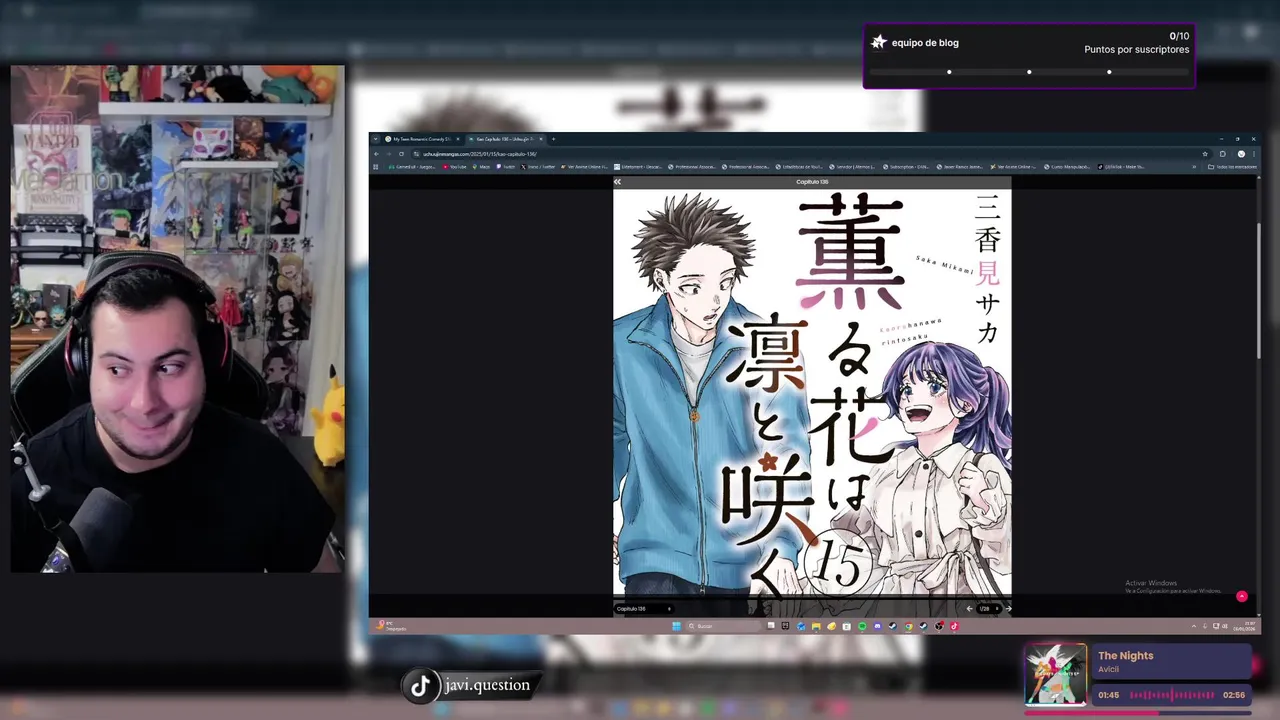1280x720 pixels.
Task: Open OBS Studio from the taskbar
Action: [938, 626]
